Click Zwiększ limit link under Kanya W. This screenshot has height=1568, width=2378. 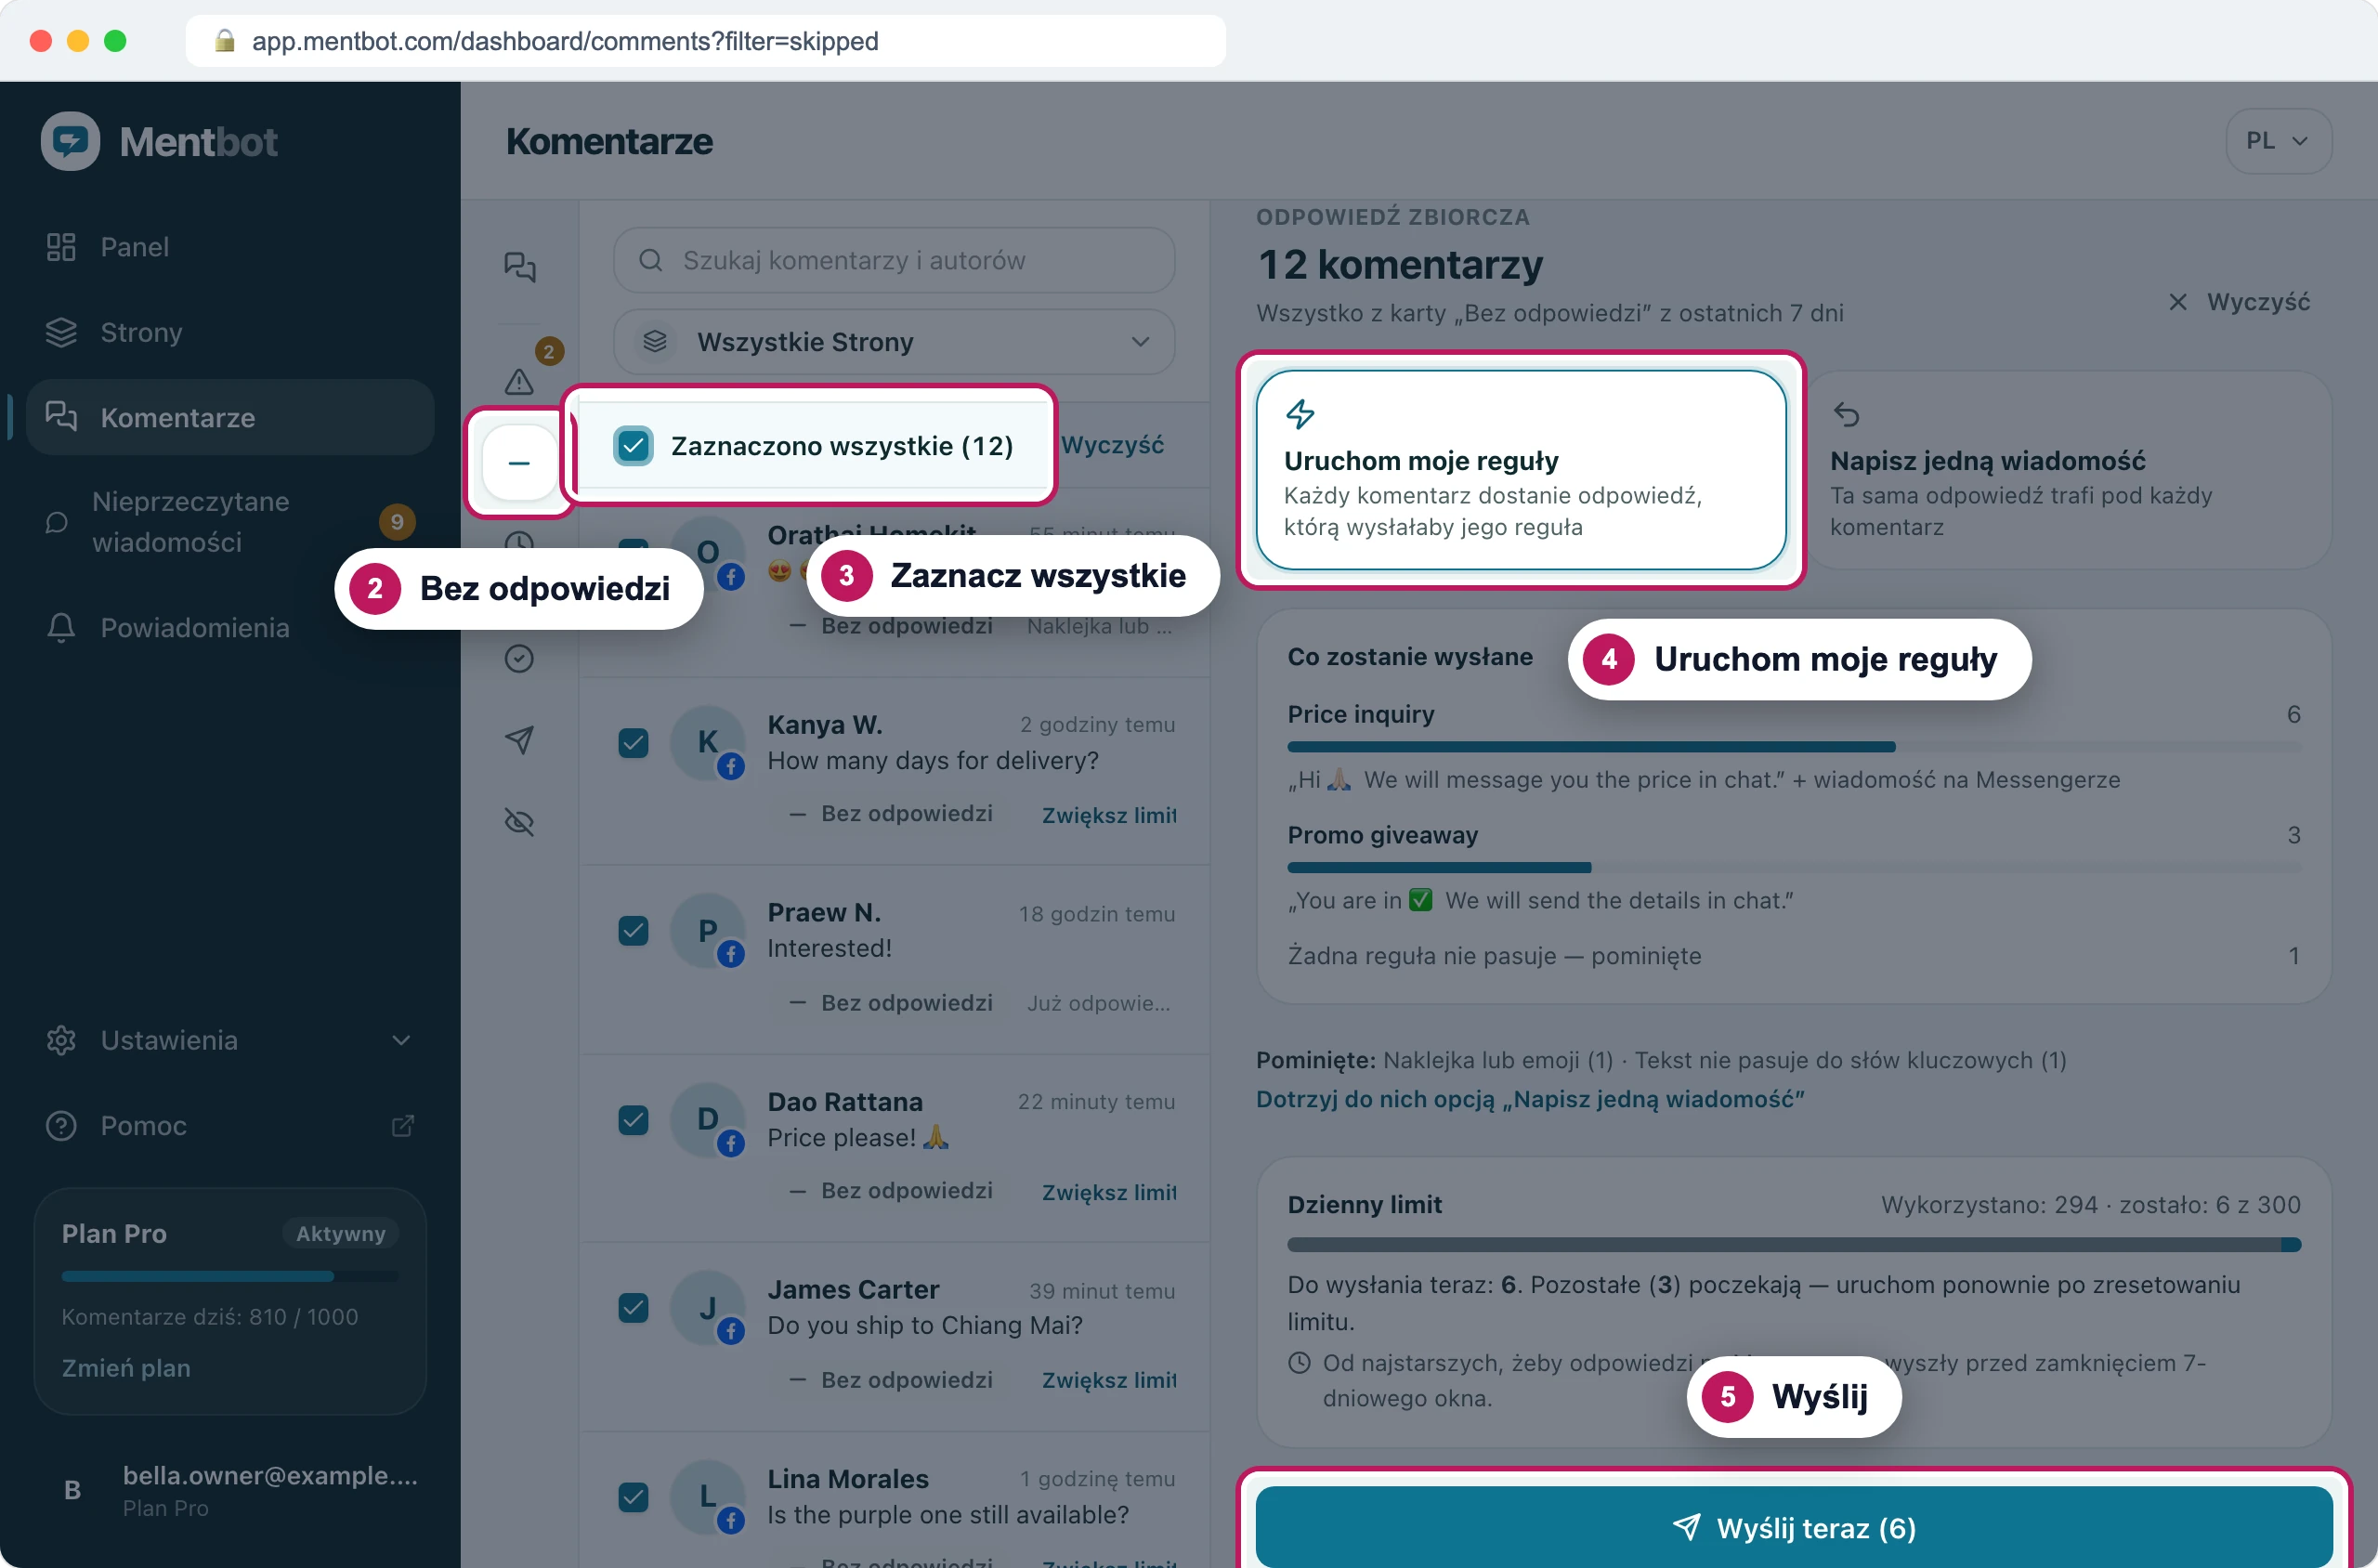pyautogui.click(x=1109, y=815)
